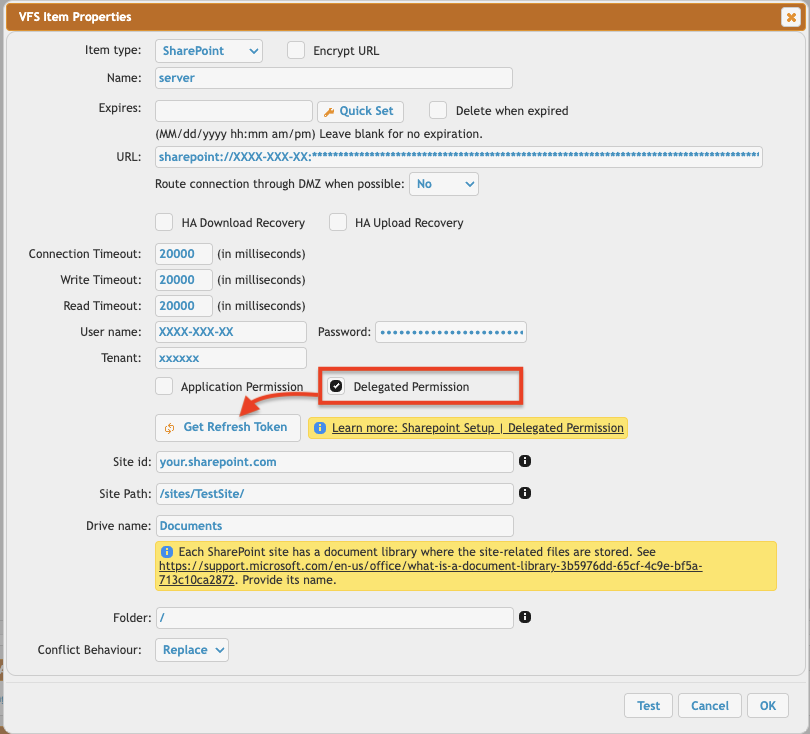This screenshot has width=810, height=734.
Task: Tick the Delete when expired checkbox
Action: [438, 111]
